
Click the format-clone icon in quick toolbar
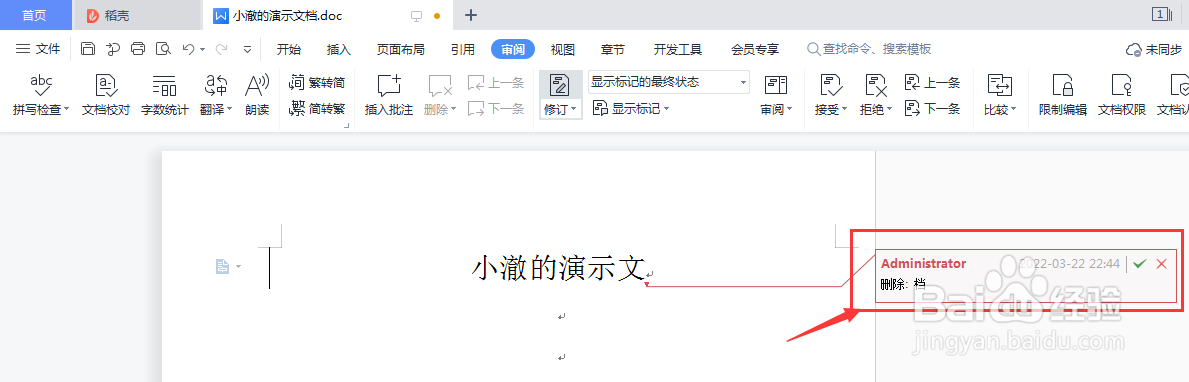coord(113,49)
